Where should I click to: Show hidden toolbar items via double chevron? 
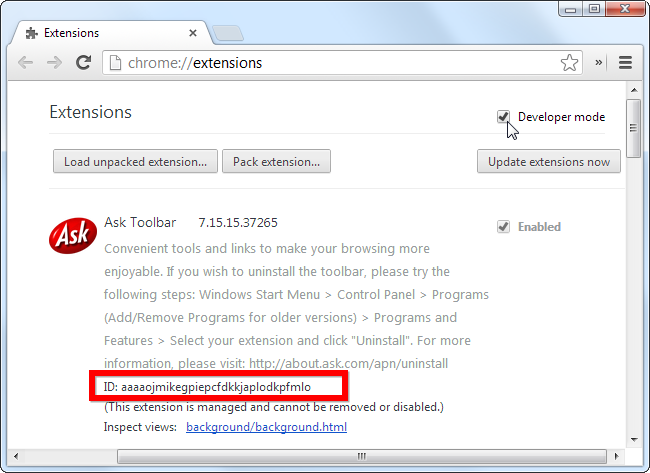pos(599,62)
